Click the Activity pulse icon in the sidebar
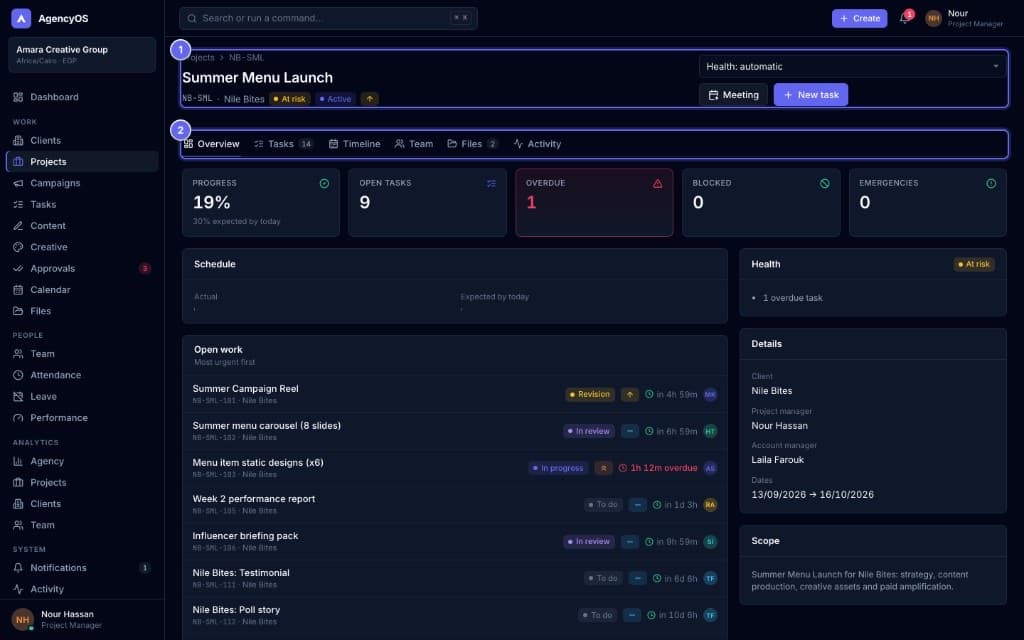This screenshot has height=640, width=1024. point(18,589)
